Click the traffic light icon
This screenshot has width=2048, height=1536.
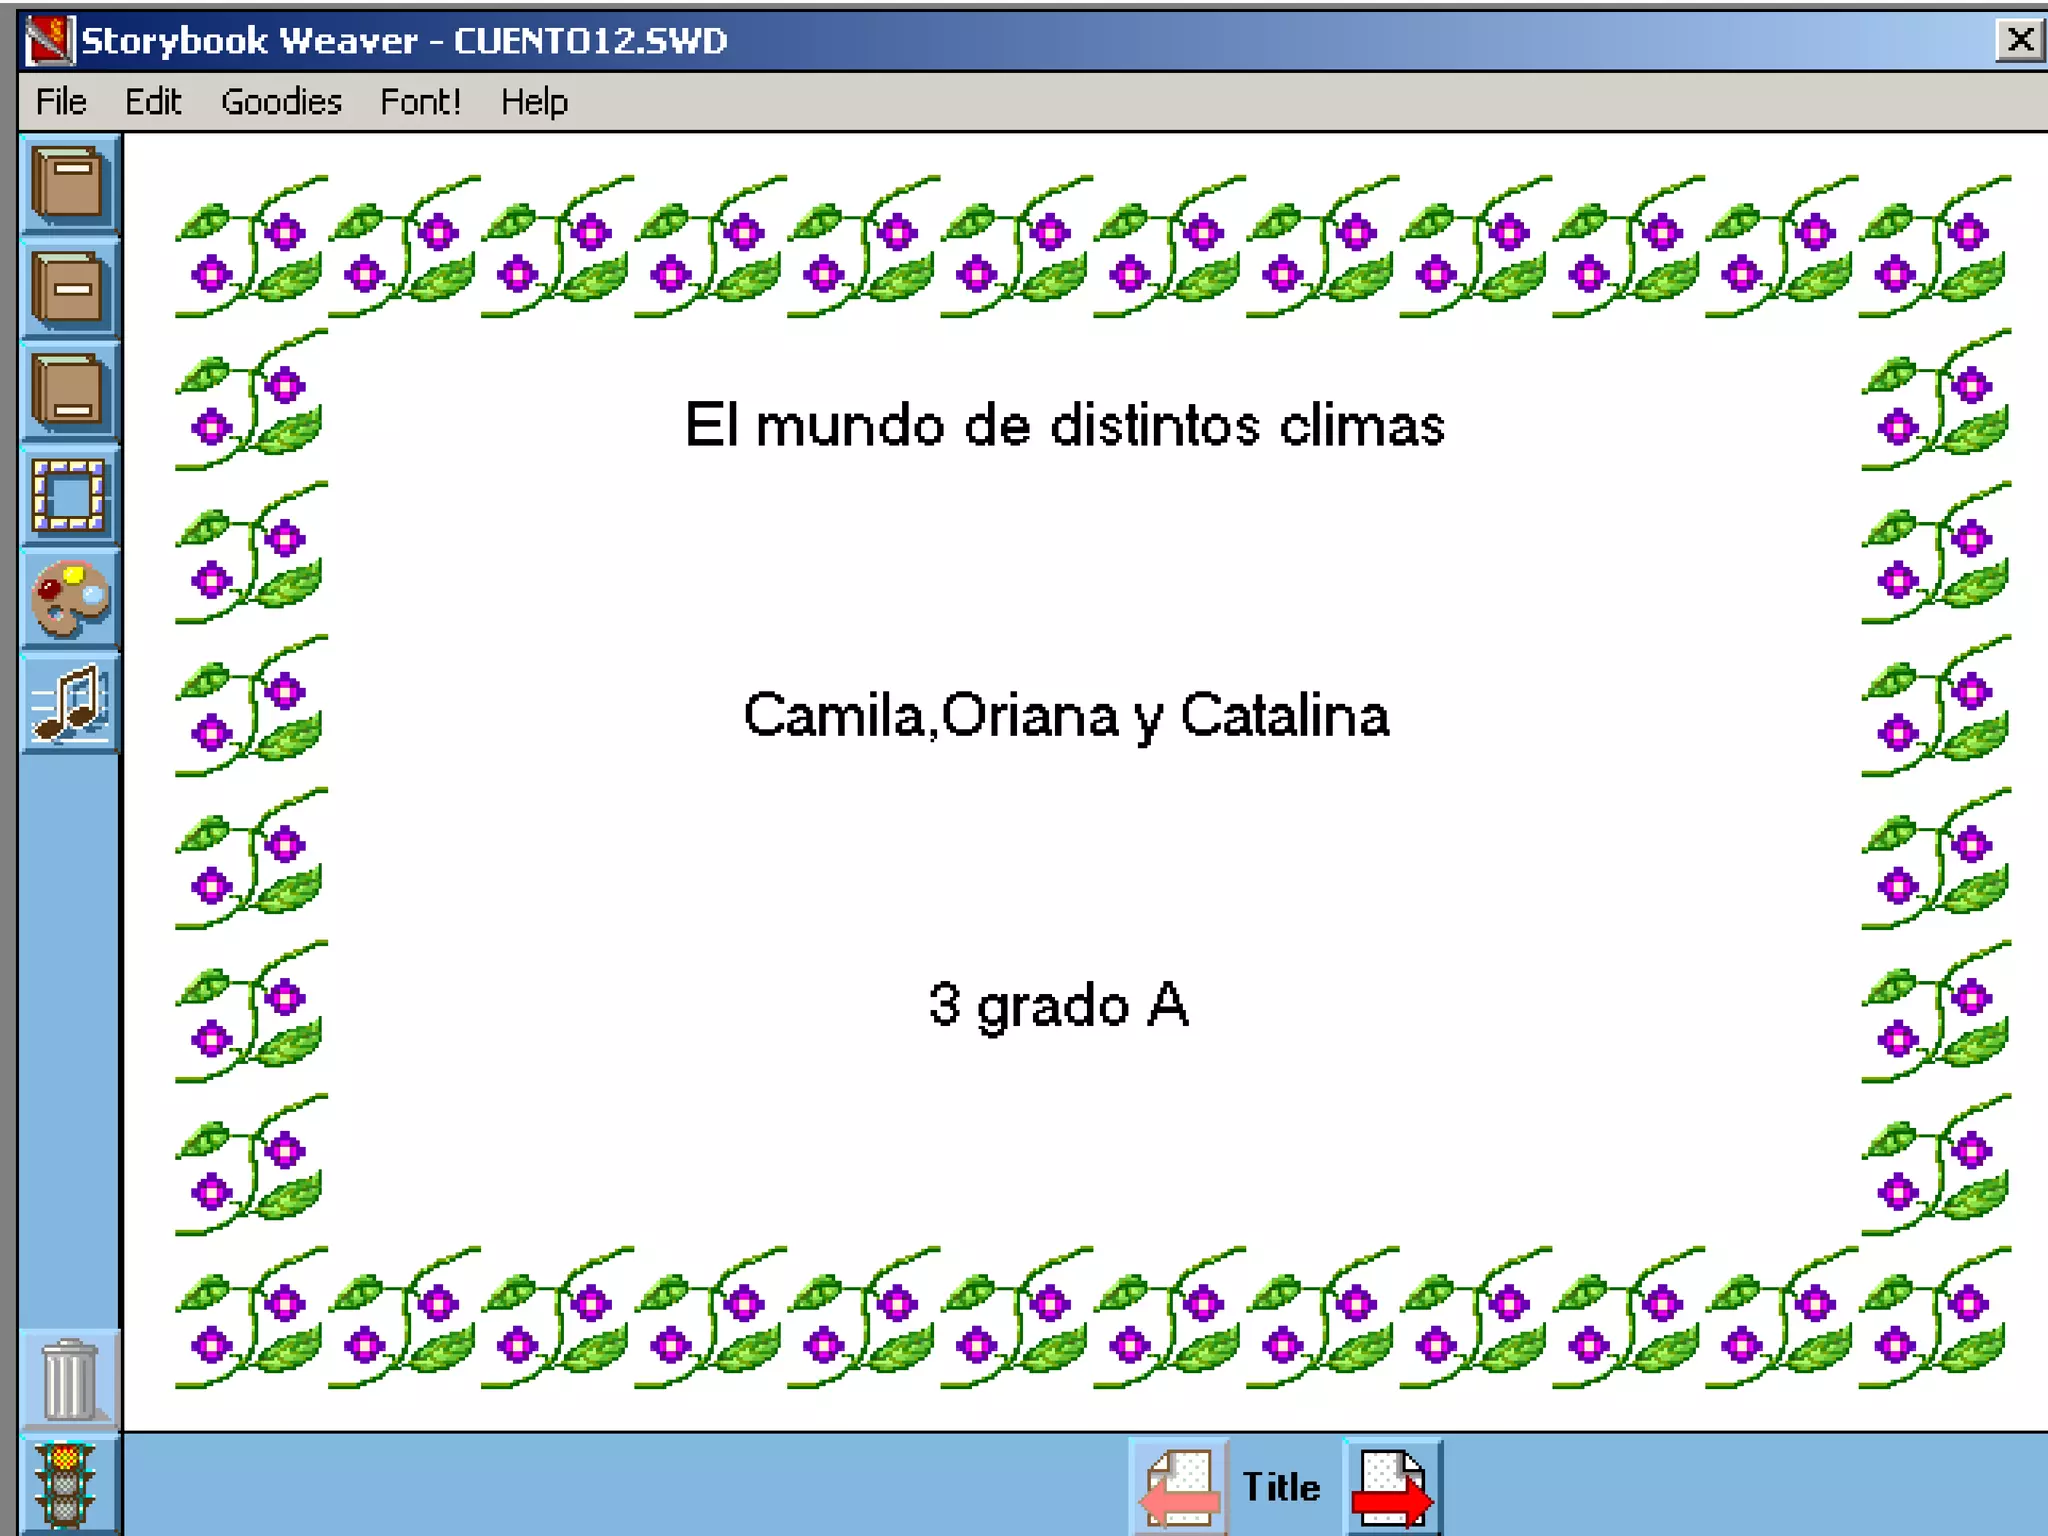click(x=66, y=1485)
